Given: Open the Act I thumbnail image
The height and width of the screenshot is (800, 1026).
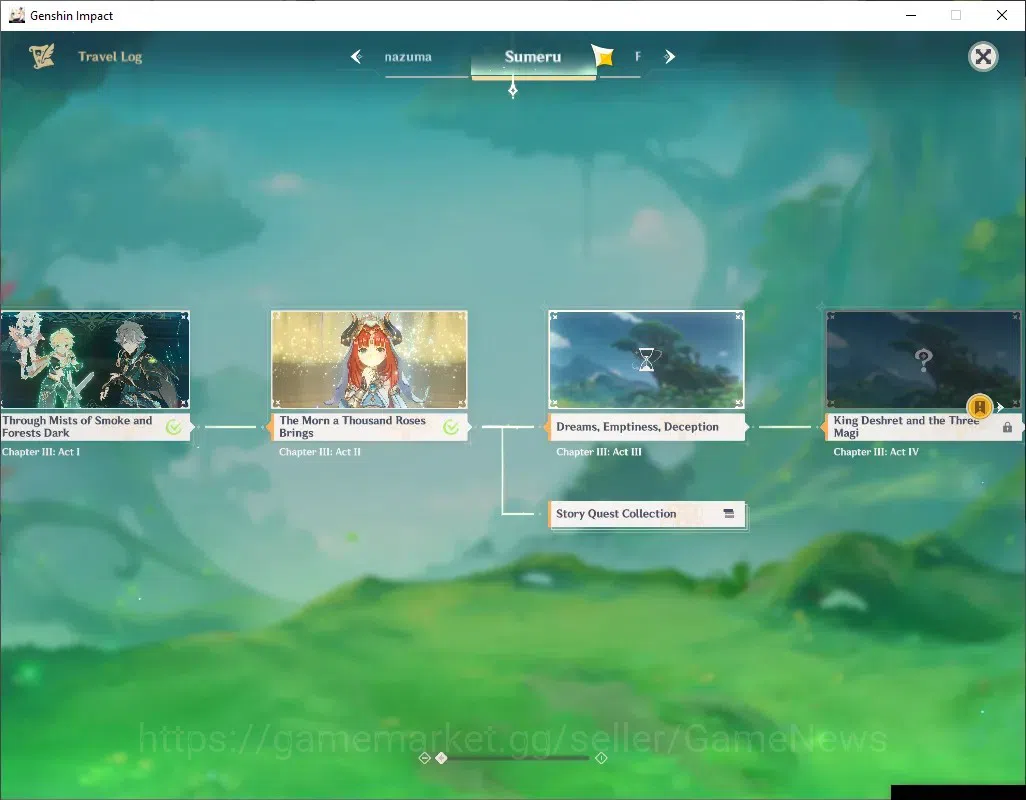Looking at the screenshot, I should (95, 360).
